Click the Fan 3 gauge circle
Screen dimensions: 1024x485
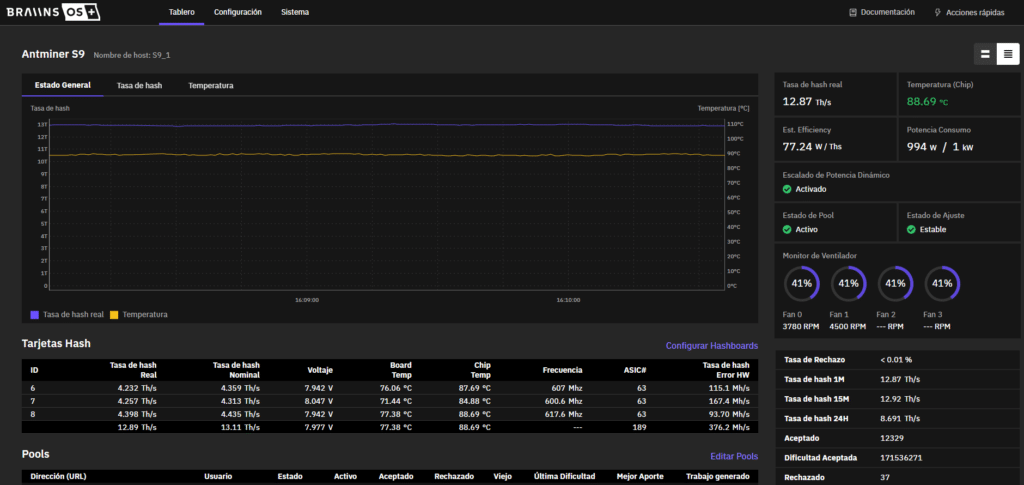pos(942,283)
